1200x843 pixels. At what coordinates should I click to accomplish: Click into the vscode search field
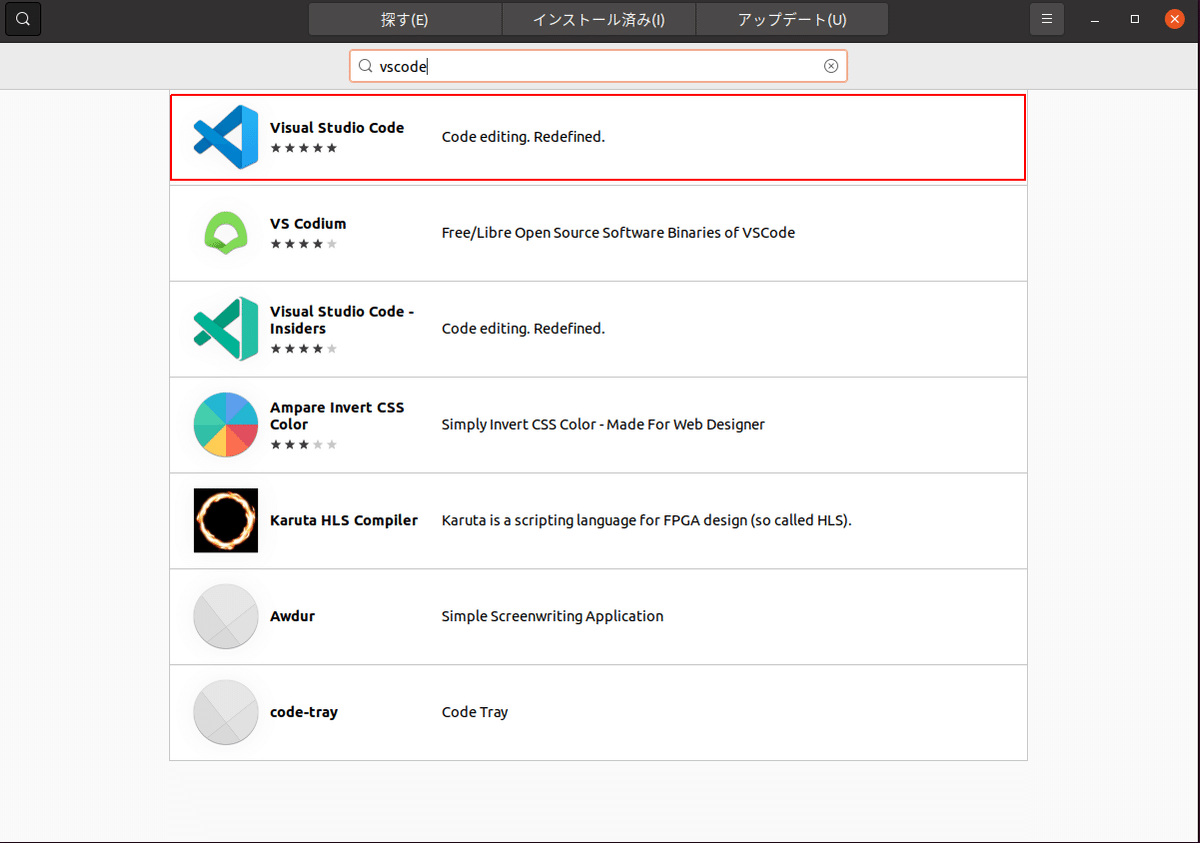click(x=598, y=66)
